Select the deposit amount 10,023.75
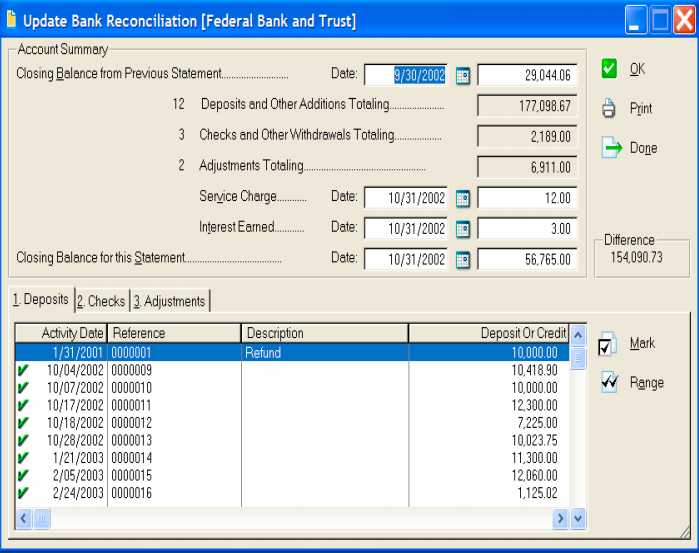This screenshot has width=699, height=553. [535, 441]
